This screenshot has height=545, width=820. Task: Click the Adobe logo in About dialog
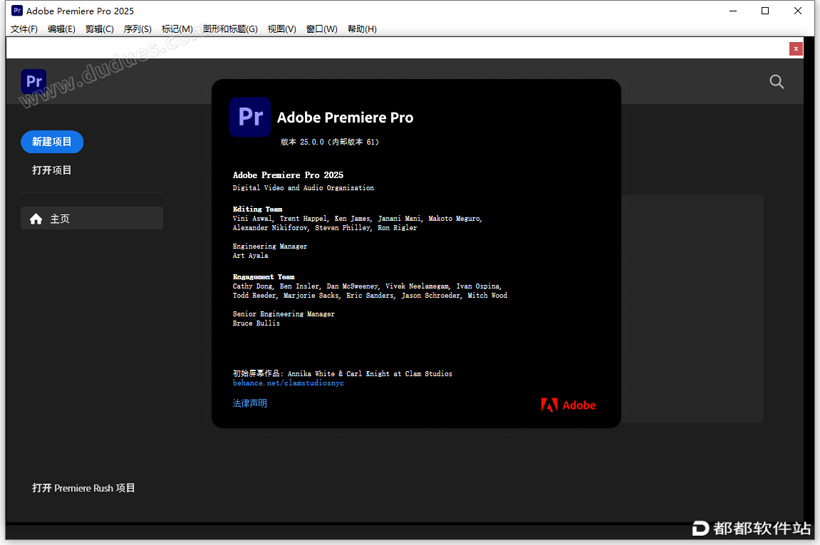[568, 405]
